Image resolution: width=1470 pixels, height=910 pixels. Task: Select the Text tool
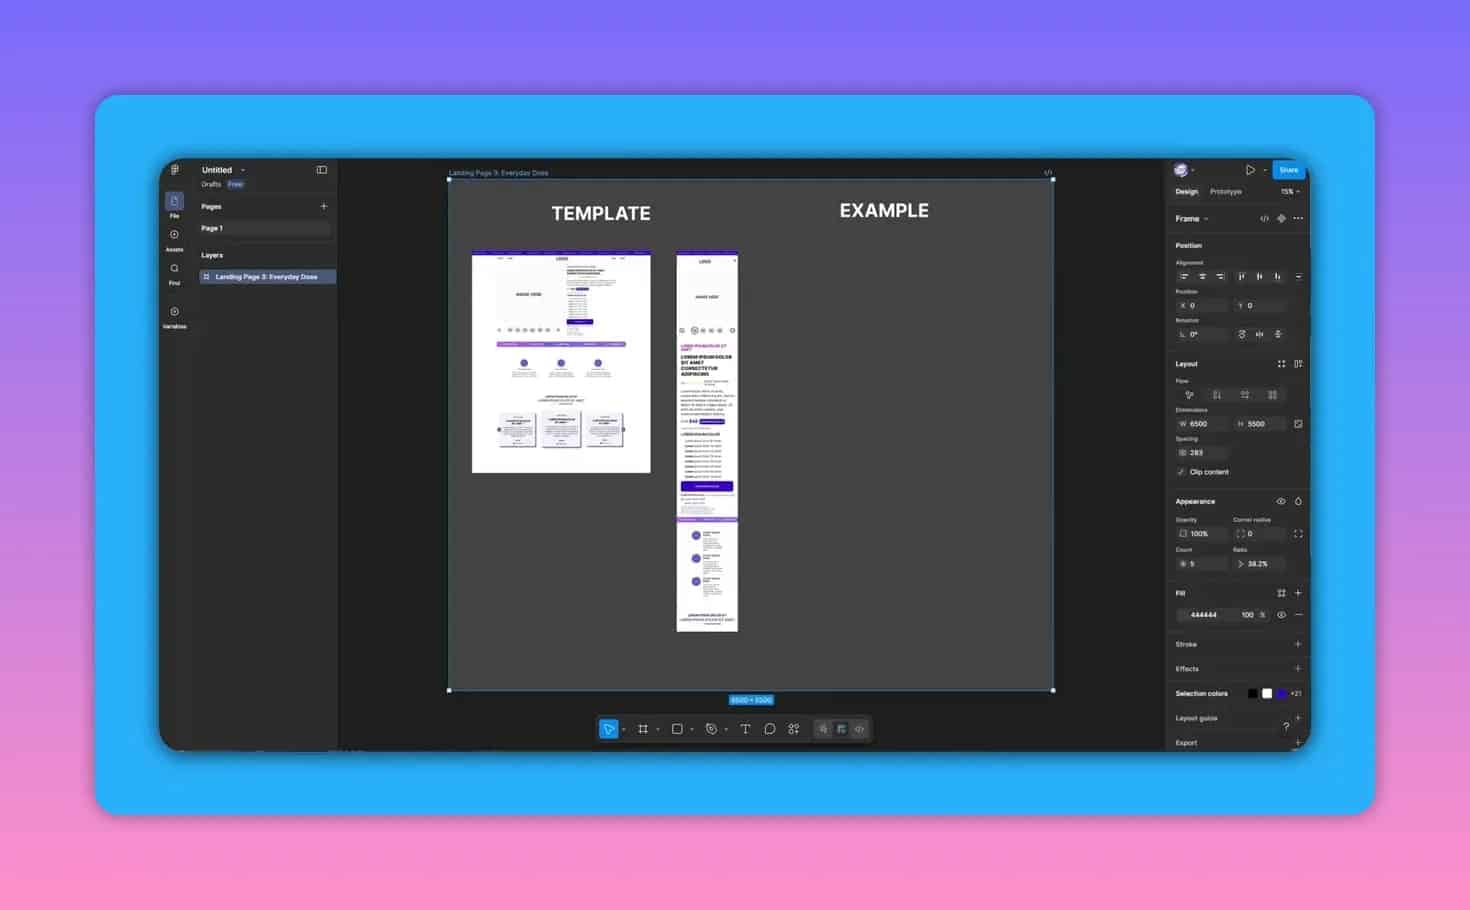pyautogui.click(x=745, y=729)
